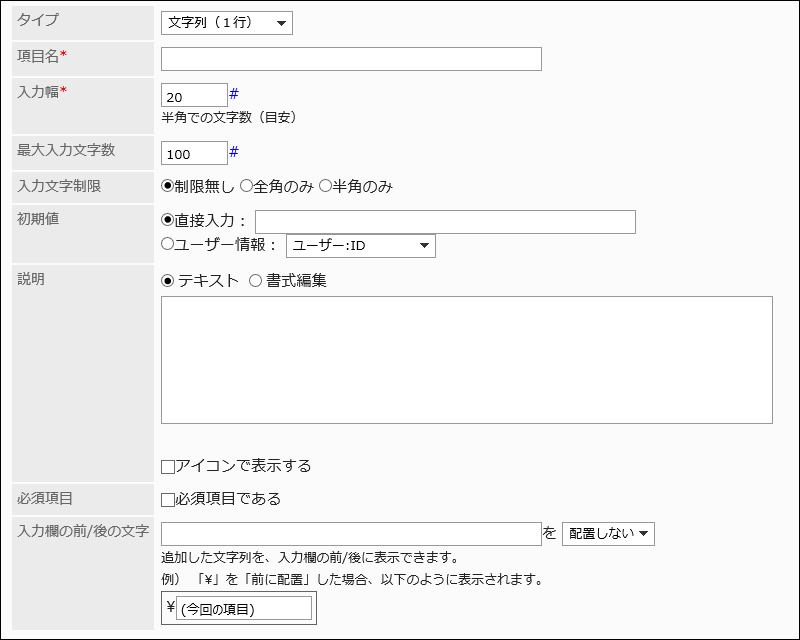The width and height of the screenshot is (800, 640).
Task: Click the # link next to 入力幅
Action: pyautogui.click(x=234, y=94)
